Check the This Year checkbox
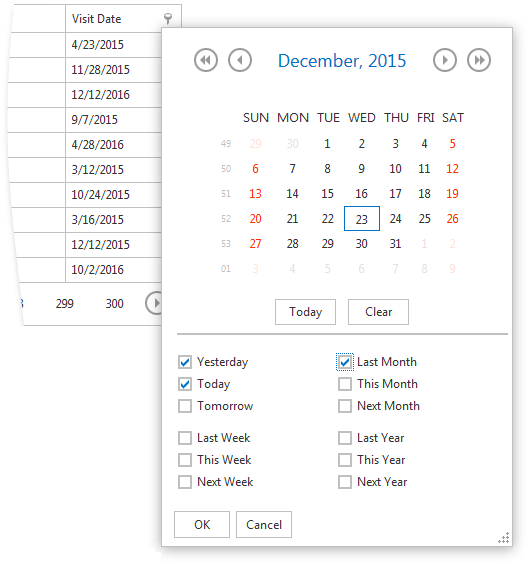 tap(345, 460)
